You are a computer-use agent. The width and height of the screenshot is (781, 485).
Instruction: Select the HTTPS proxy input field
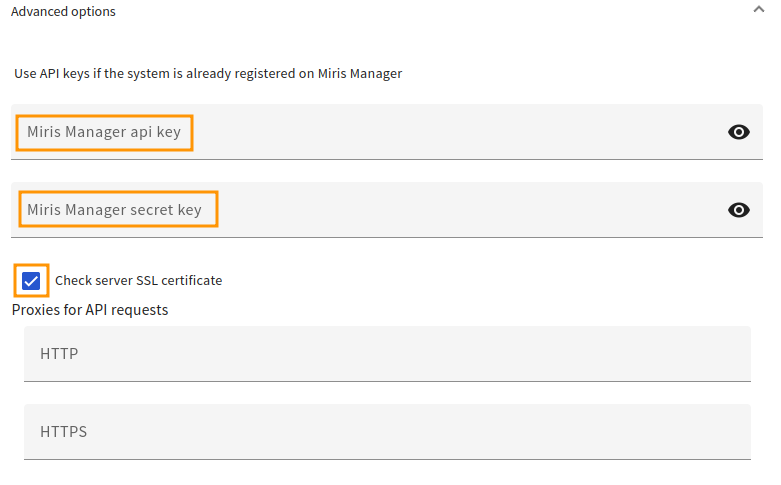coord(387,432)
